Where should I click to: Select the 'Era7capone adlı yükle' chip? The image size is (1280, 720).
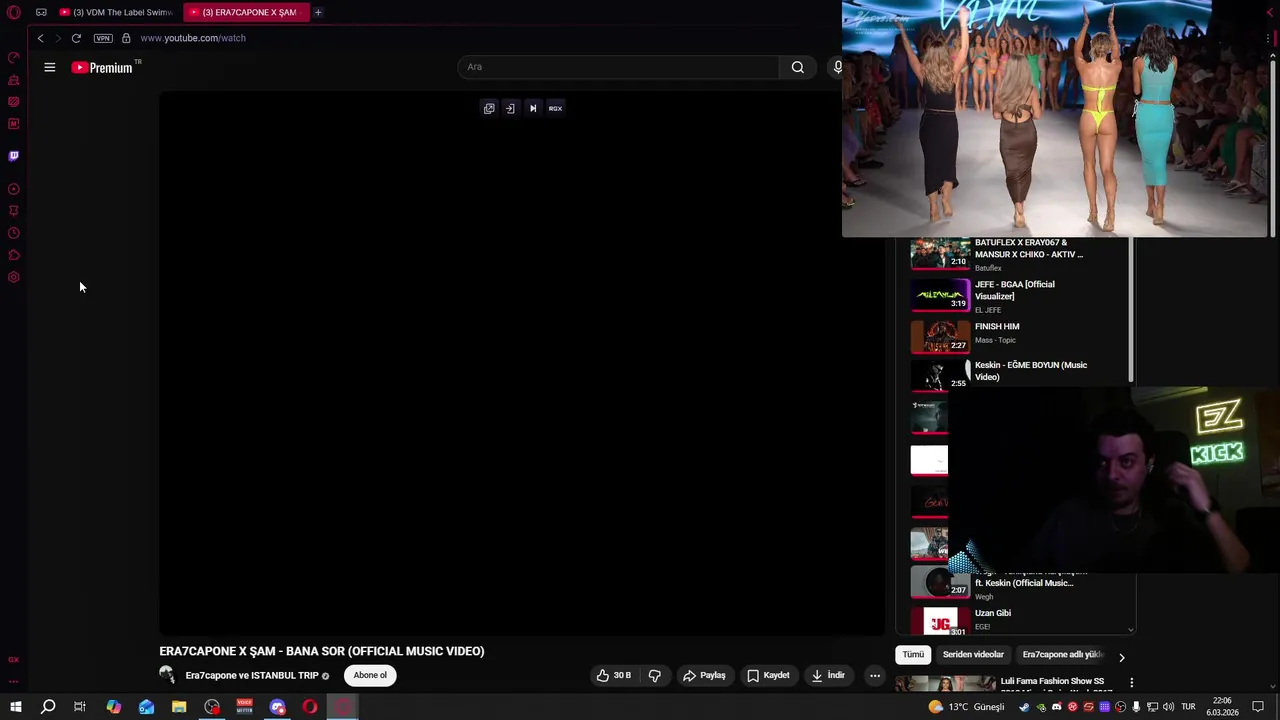(1062, 654)
